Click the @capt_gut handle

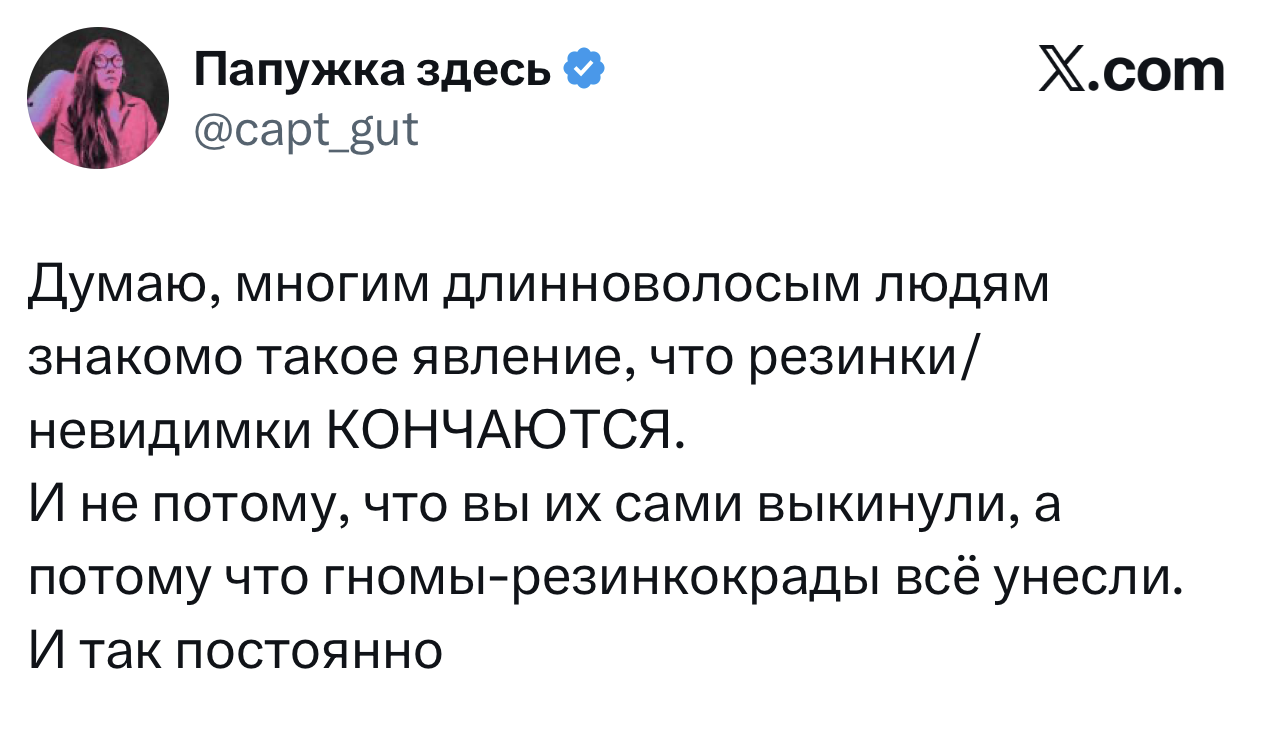coord(306,128)
